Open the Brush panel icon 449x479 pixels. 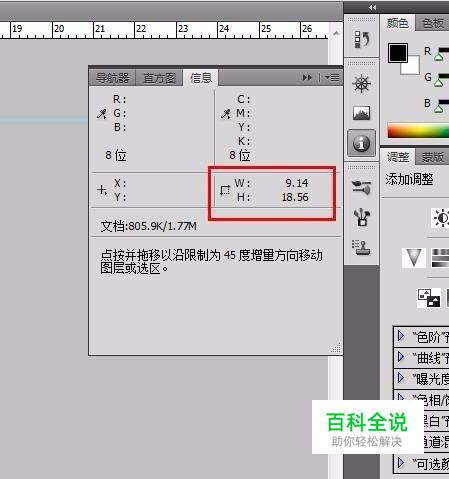tap(362, 188)
